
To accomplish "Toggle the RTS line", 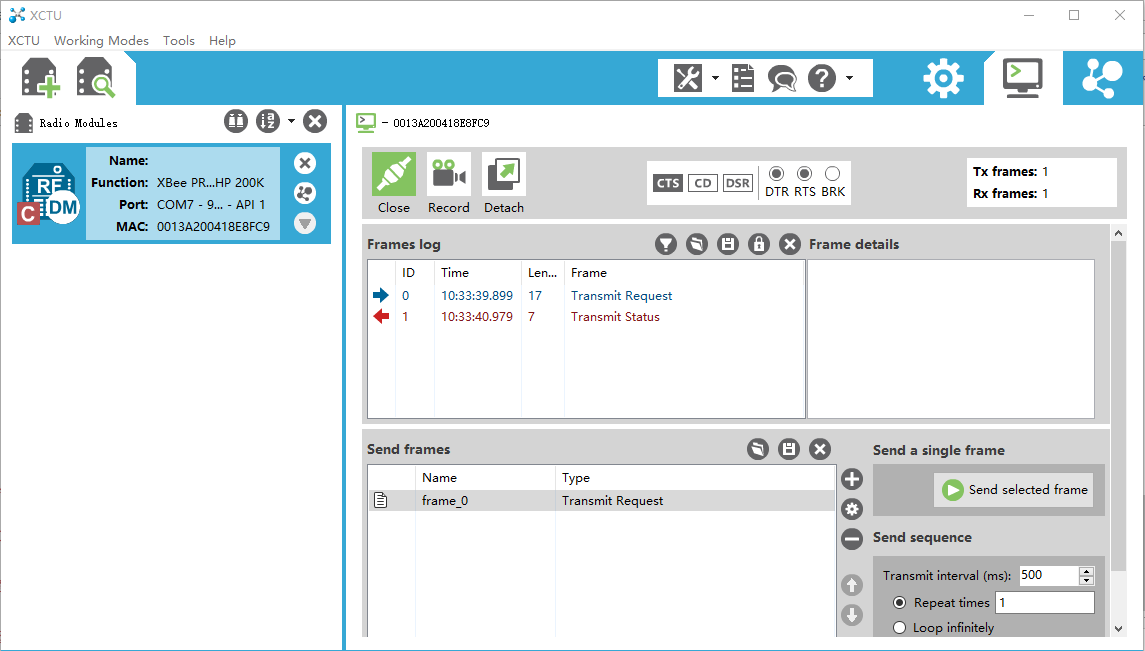I will tap(804, 174).
